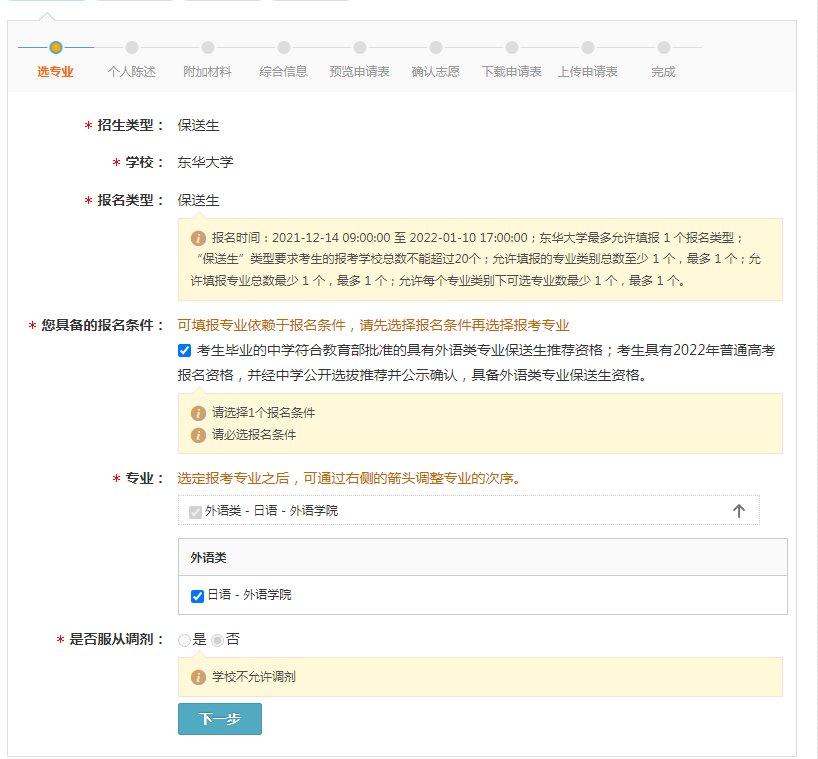This screenshot has width=818, height=759.
Task: Go to the 完成 step label
Action: 663,72
